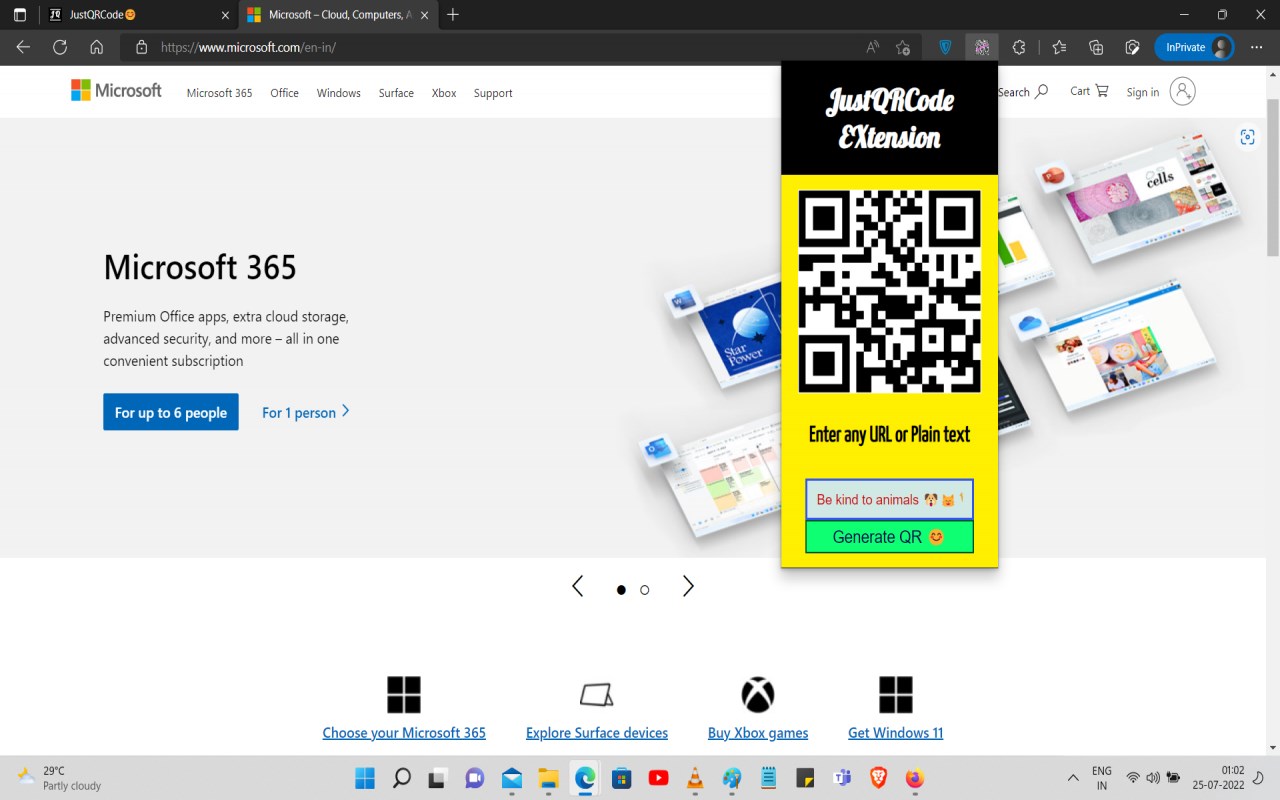Open the Get Windows 11 link
Screen dimensions: 1280x800
896,733
